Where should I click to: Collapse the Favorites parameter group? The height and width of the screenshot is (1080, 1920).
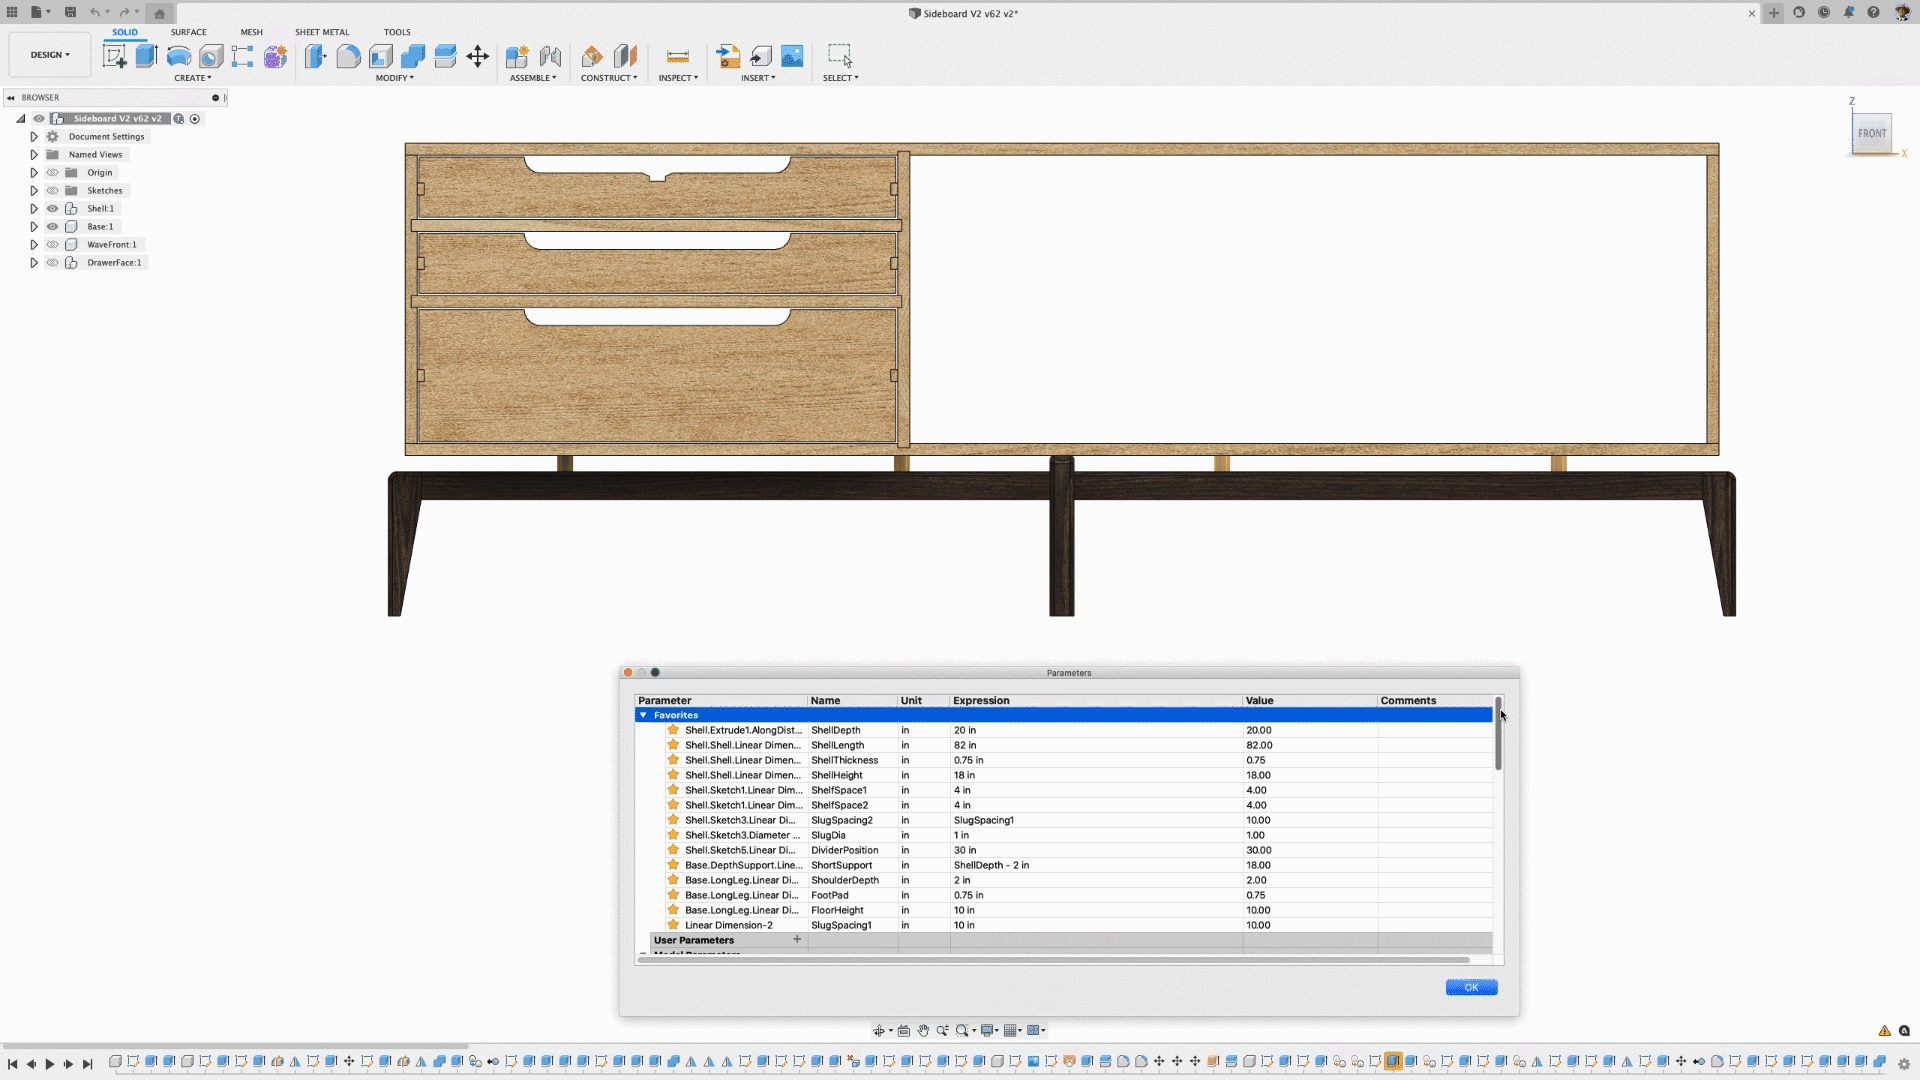[643, 715]
